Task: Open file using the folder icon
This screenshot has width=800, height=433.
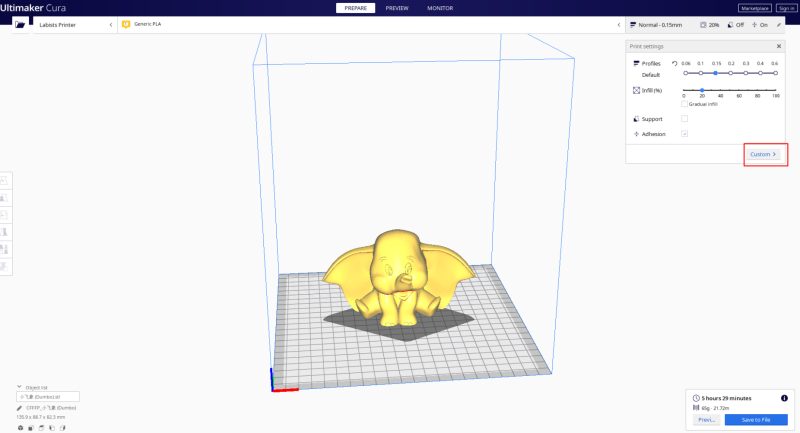Action: (20, 24)
